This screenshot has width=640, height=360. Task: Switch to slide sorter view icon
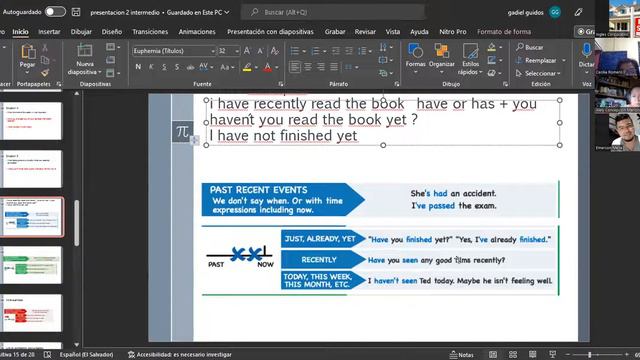tap(513, 355)
